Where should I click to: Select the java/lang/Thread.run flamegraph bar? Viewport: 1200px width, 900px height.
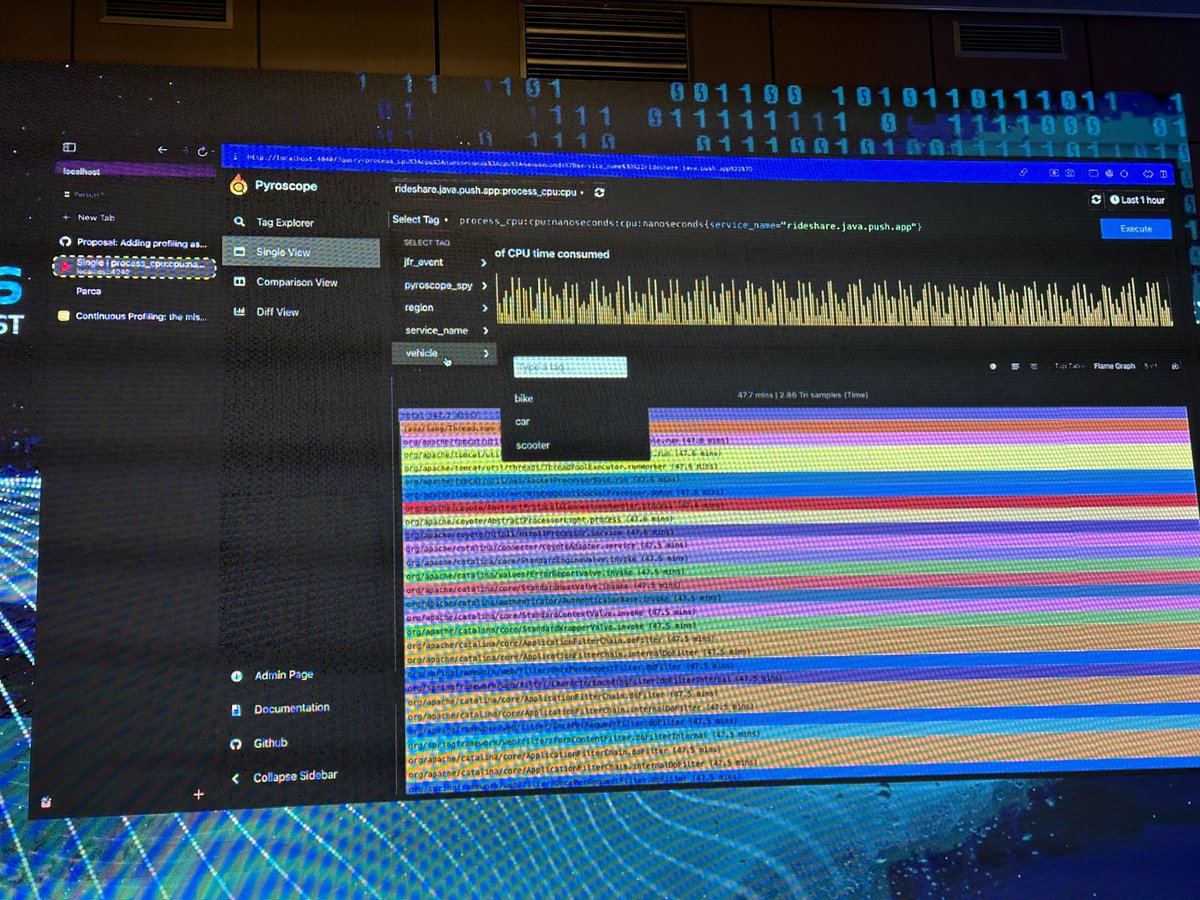coord(795,427)
